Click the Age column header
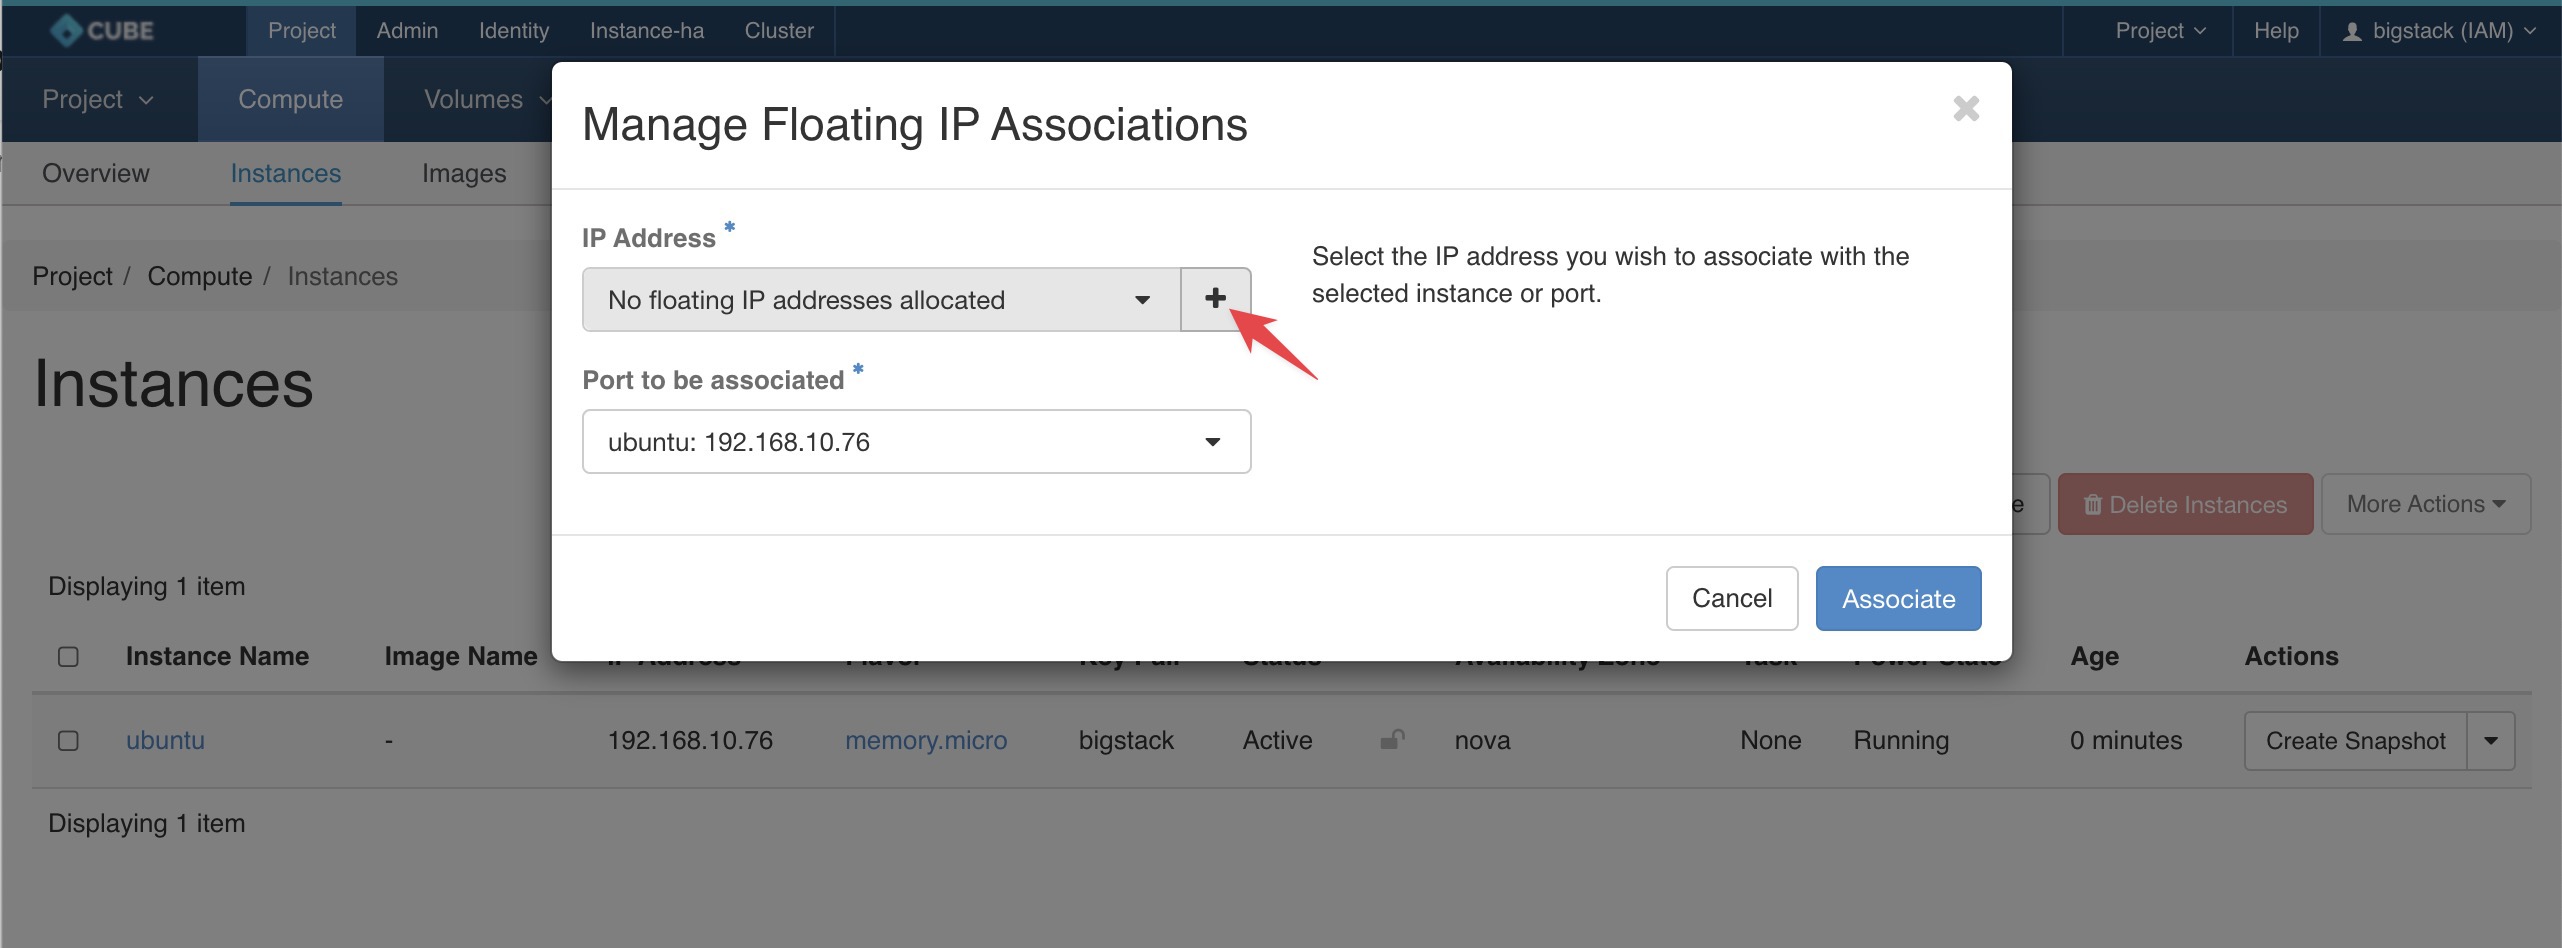Viewport: 2562px width, 948px height. [2094, 656]
